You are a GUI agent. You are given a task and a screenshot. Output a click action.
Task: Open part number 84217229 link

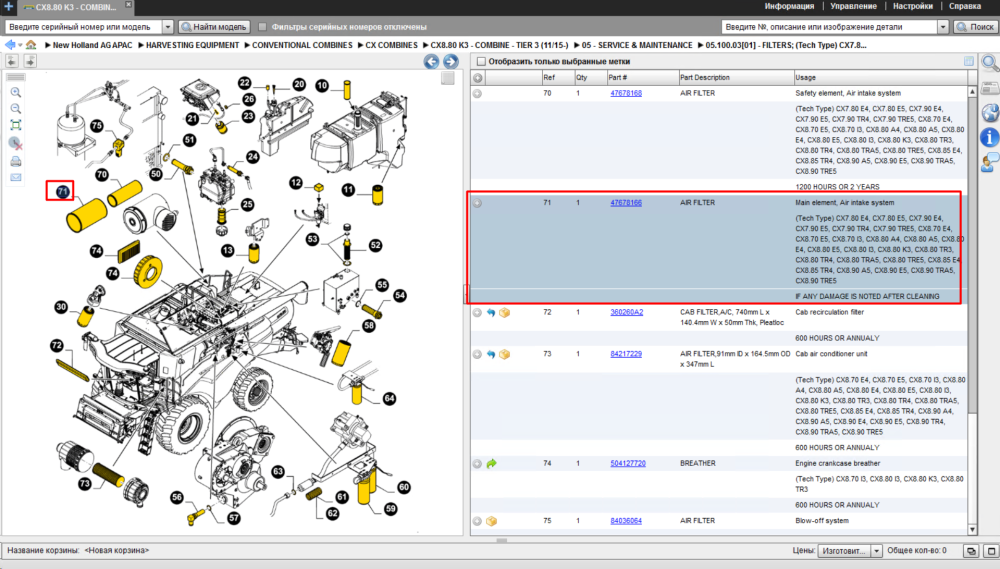[x=626, y=354]
